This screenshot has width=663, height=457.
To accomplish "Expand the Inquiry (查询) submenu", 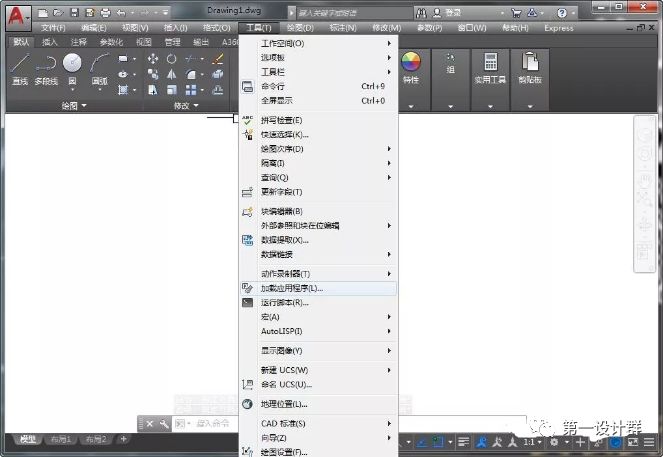I will (x=318, y=178).
